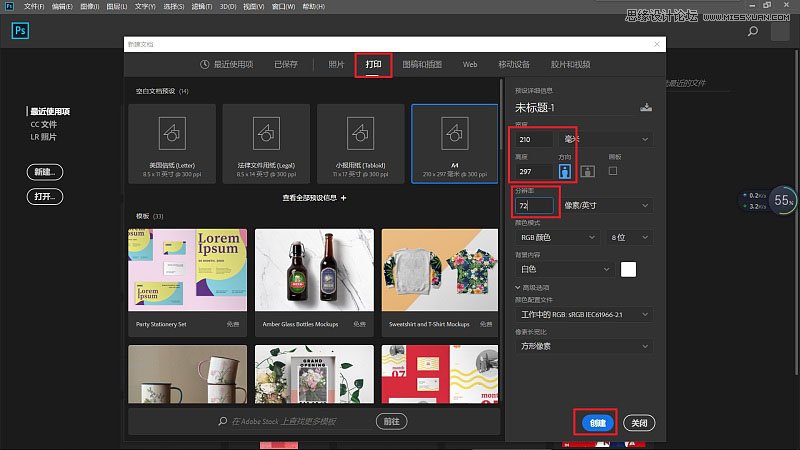
Task: Click the 分辨率 resolution input field
Action: (533, 206)
